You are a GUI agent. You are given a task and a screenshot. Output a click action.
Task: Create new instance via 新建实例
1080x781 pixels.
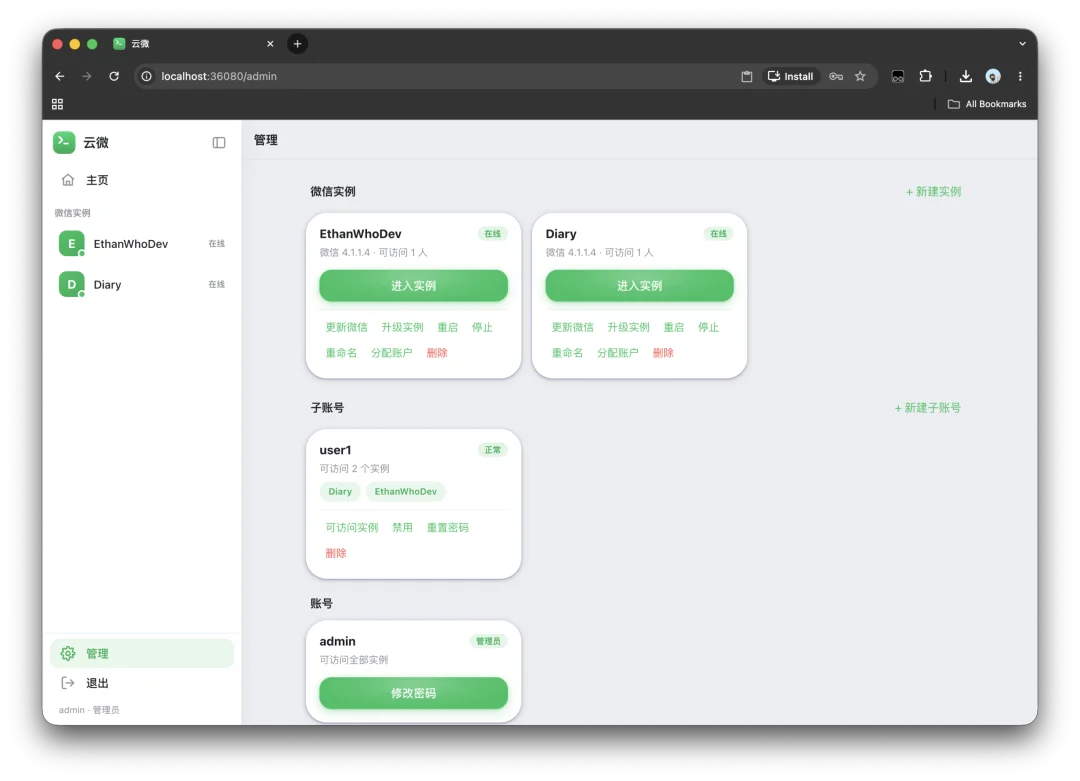pos(933,191)
